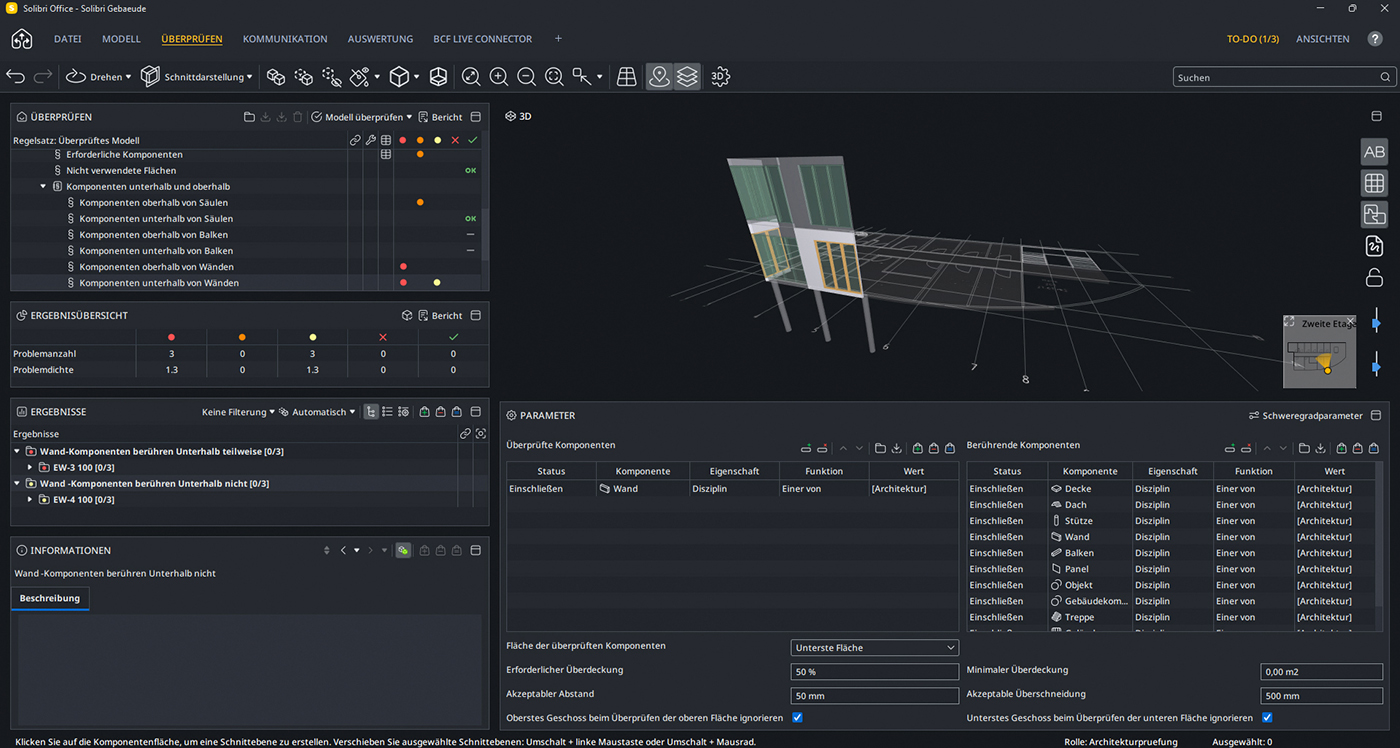Viewport: 1400px width, 748px height.
Task: Activate the location marker view icon
Action: 659,76
